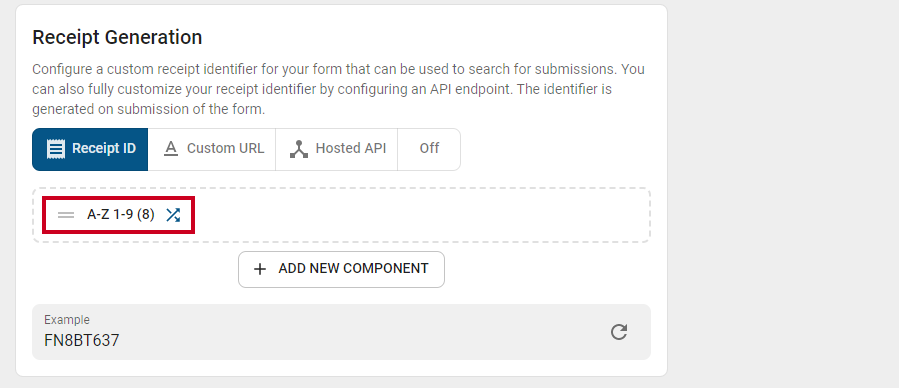Click the ADD NEW COMPONENT button label
Image resolution: width=899 pixels, height=388 pixels.
(x=353, y=268)
